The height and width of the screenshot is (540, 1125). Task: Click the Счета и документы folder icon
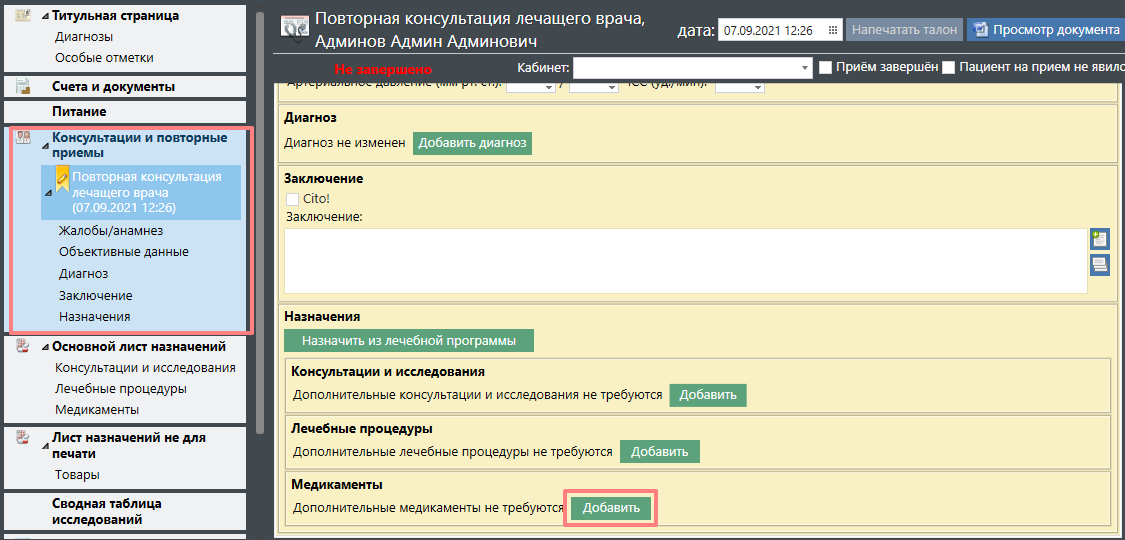pos(23,87)
